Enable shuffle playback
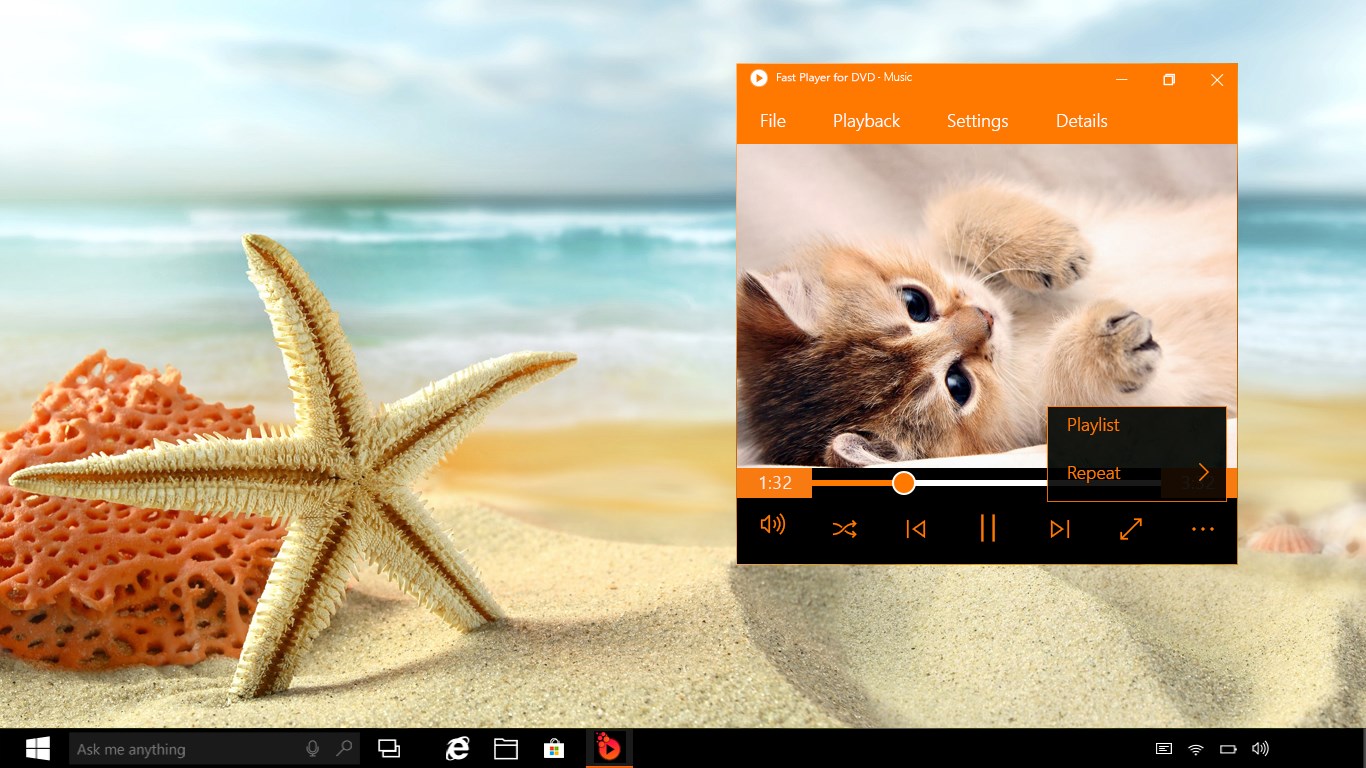The width and height of the screenshot is (1366, 768). click(844, 529)
